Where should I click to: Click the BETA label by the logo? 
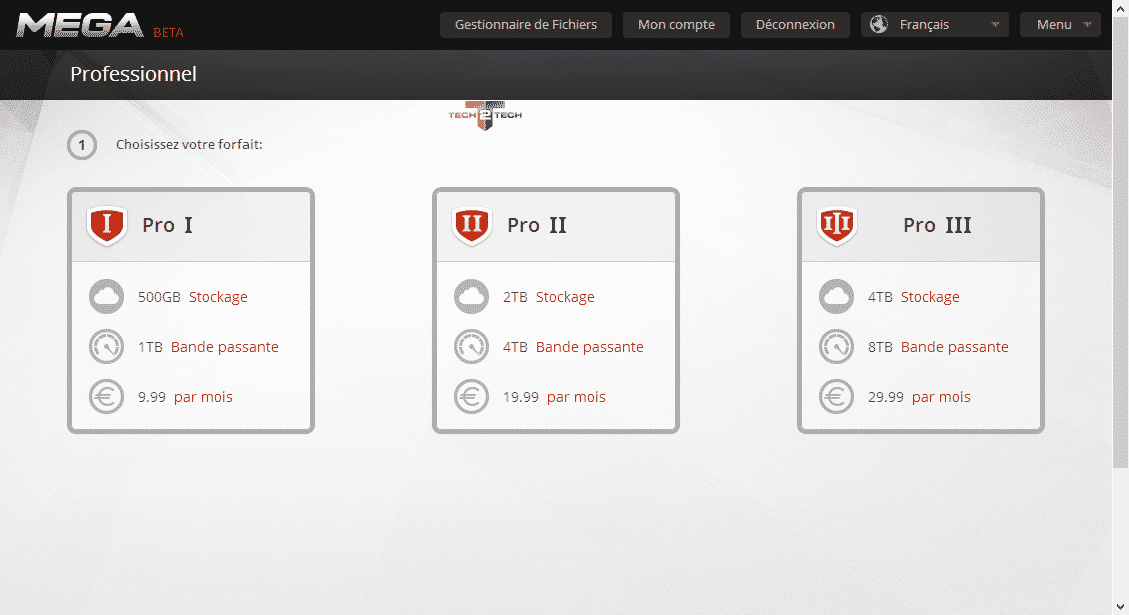pyautogui.click(x=168, y=32)
